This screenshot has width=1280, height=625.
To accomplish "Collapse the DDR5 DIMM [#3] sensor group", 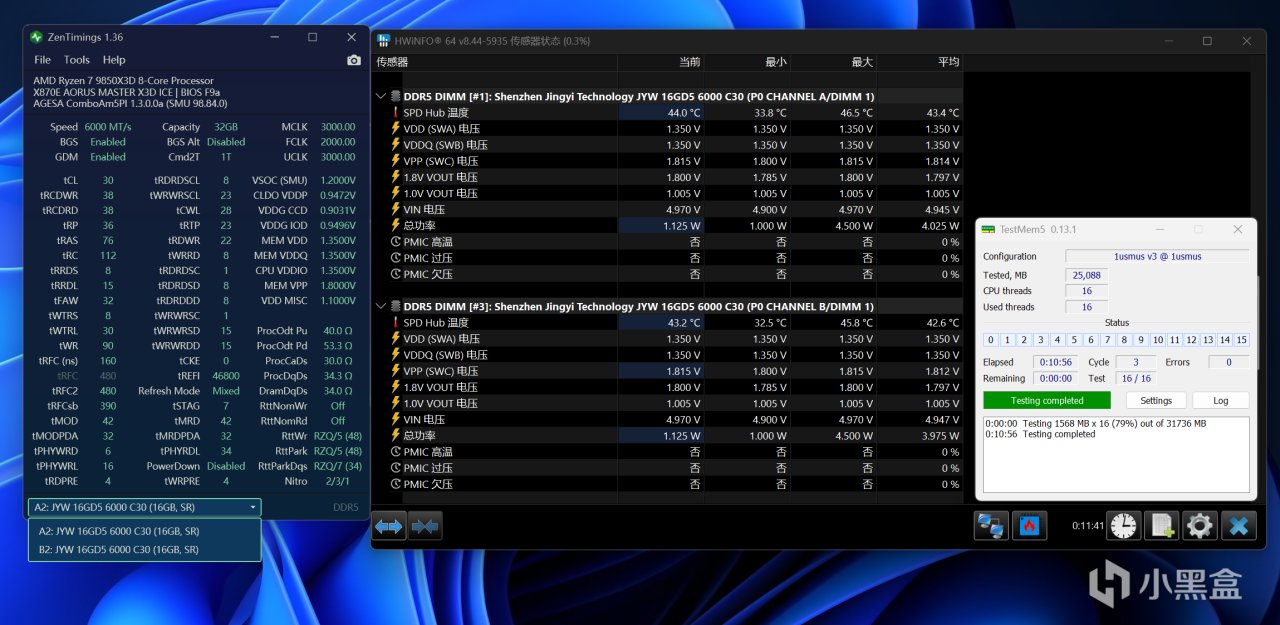I will coord(381,307).
